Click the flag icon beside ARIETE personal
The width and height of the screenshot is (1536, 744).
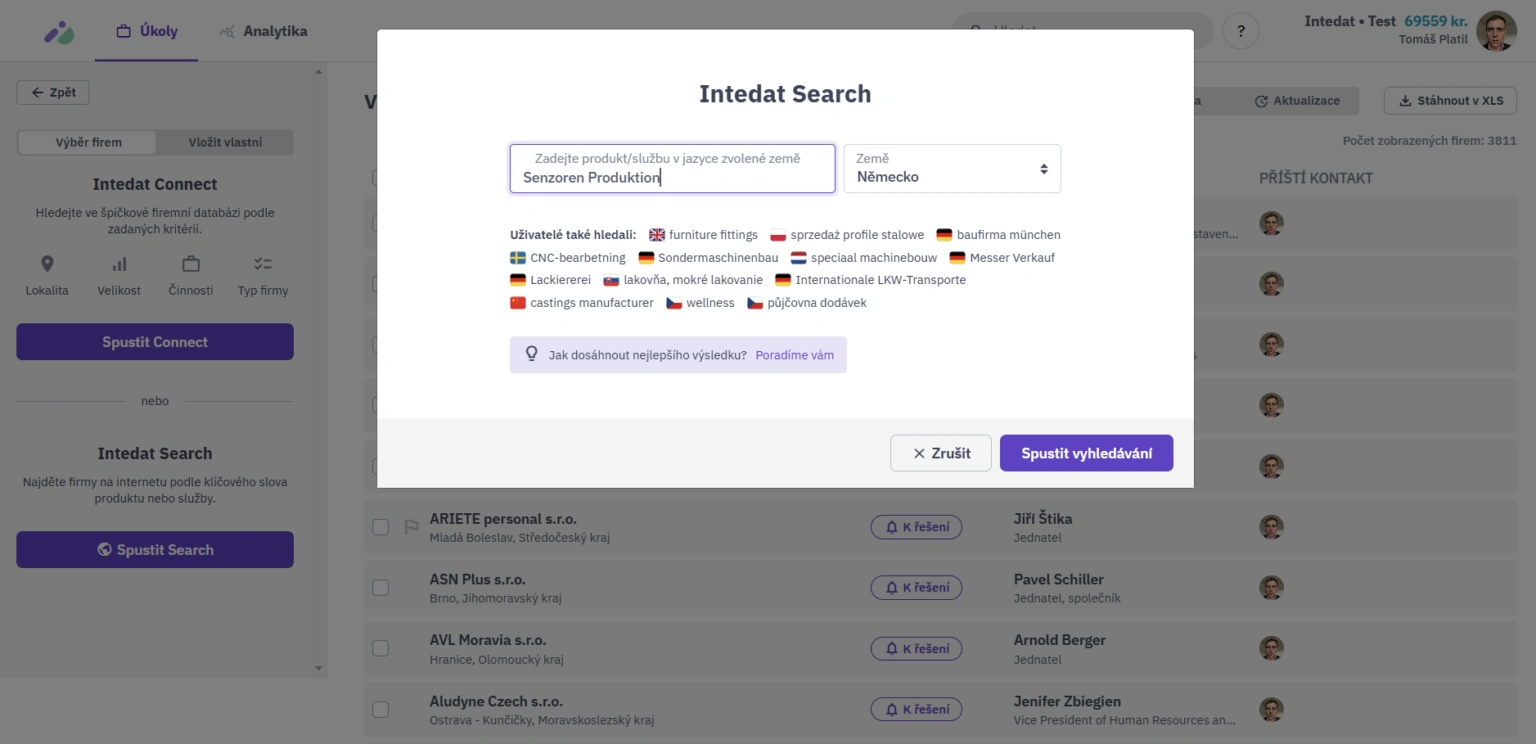click(411, 527)
